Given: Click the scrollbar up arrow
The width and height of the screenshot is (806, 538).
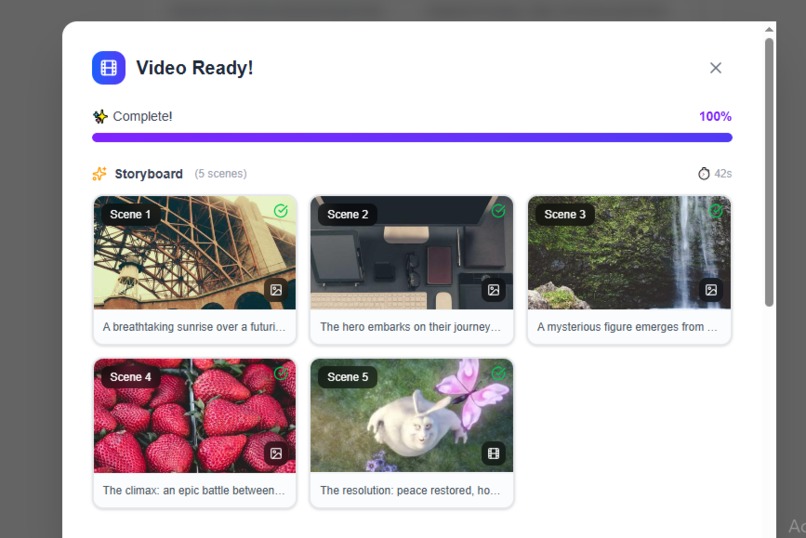Looking at the screenshot, I should coord(769,30).
